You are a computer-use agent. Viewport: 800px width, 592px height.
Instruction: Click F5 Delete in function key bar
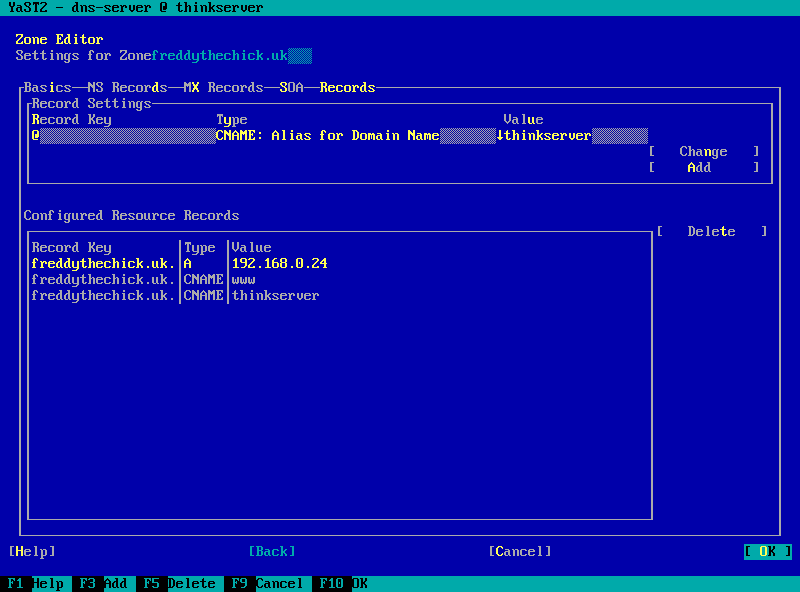(x=179, y=583)
